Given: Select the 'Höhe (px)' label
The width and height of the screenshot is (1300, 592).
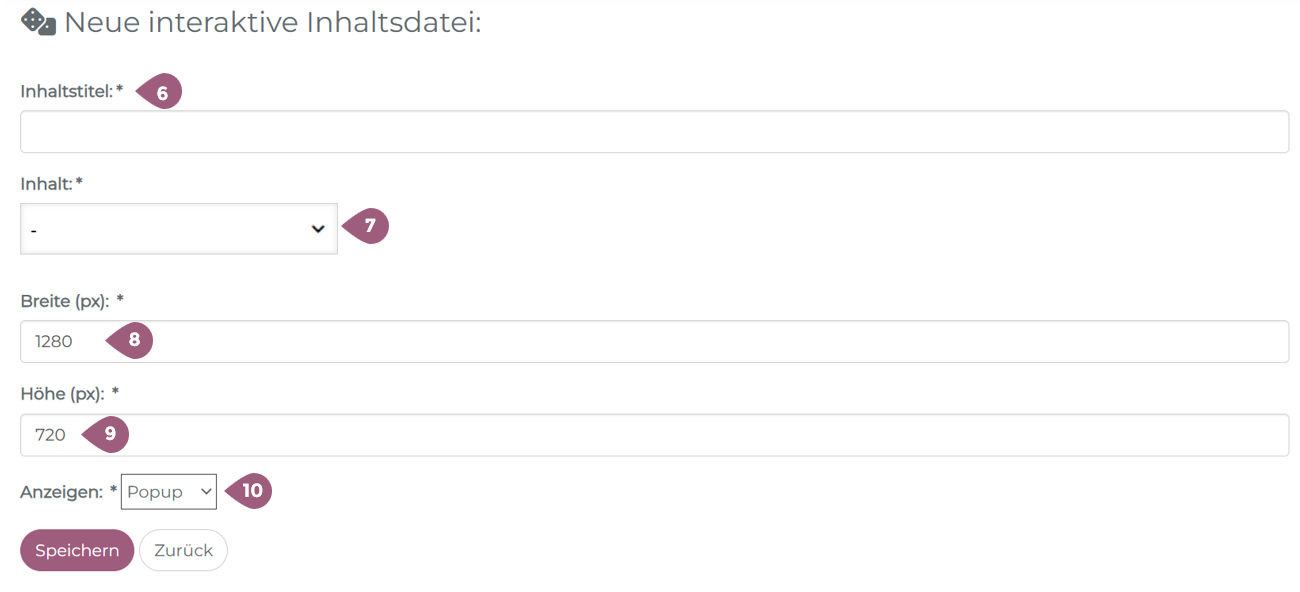Looking at the screenshot, I should pyautogui.click(x=62, y=394).
